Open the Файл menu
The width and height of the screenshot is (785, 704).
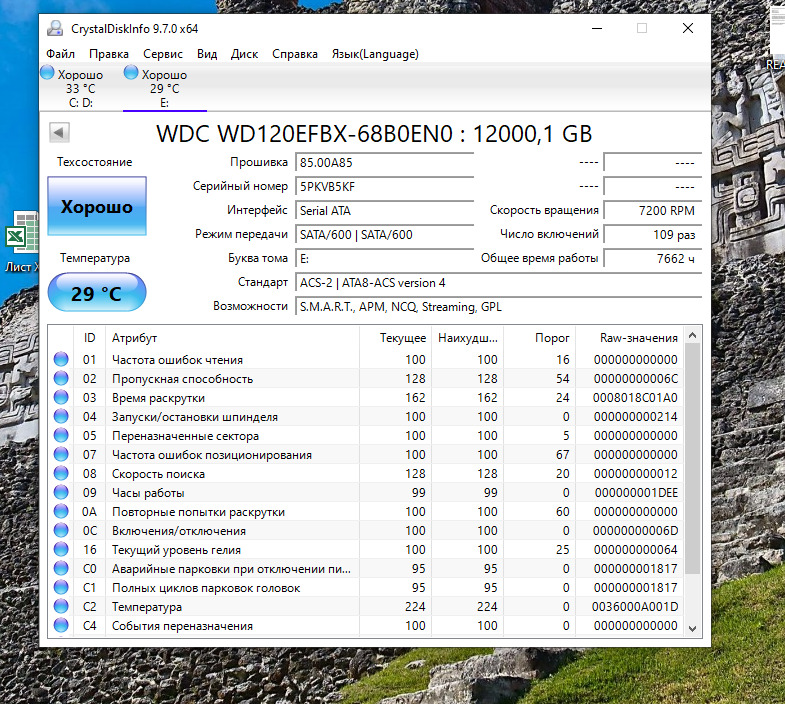(x=60, y=54)
